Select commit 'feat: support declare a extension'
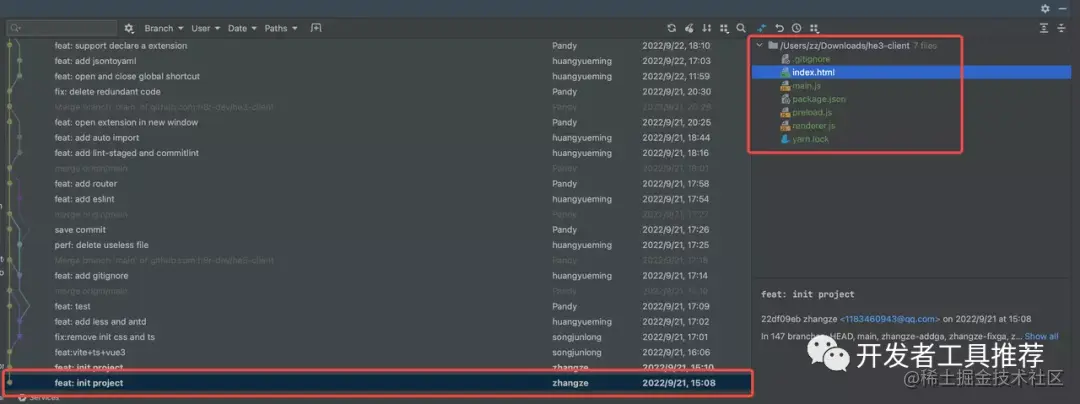 tap(121, 45)
